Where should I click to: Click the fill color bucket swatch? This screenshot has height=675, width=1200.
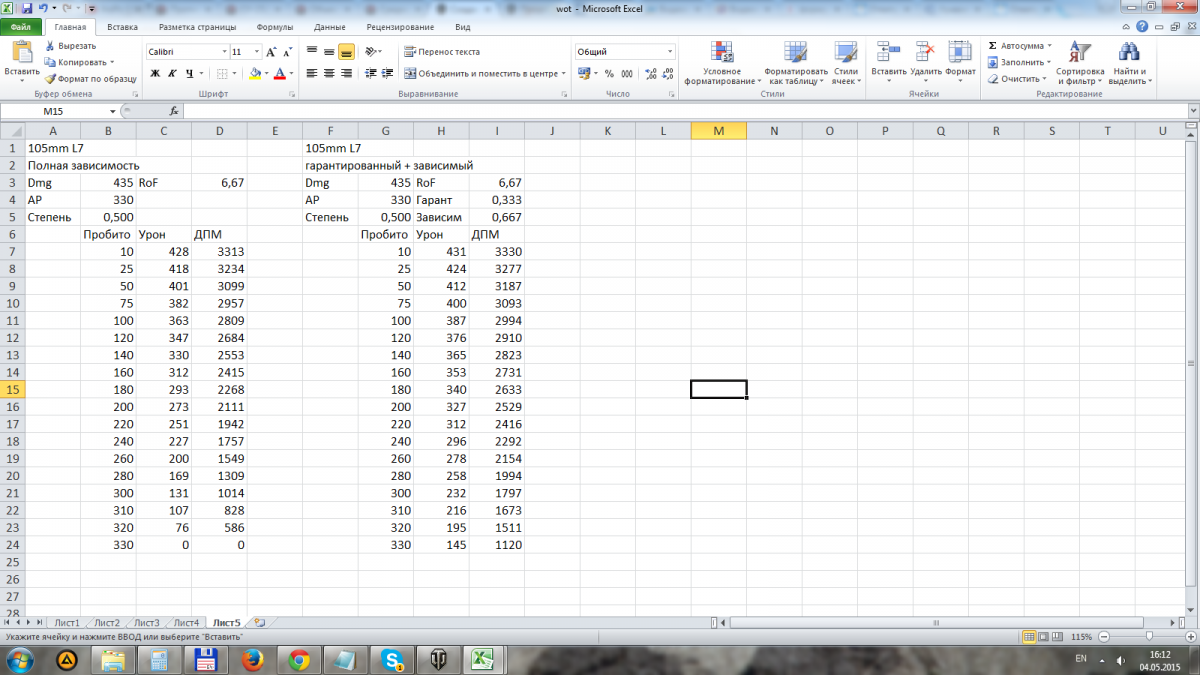(x=255, y=73)
